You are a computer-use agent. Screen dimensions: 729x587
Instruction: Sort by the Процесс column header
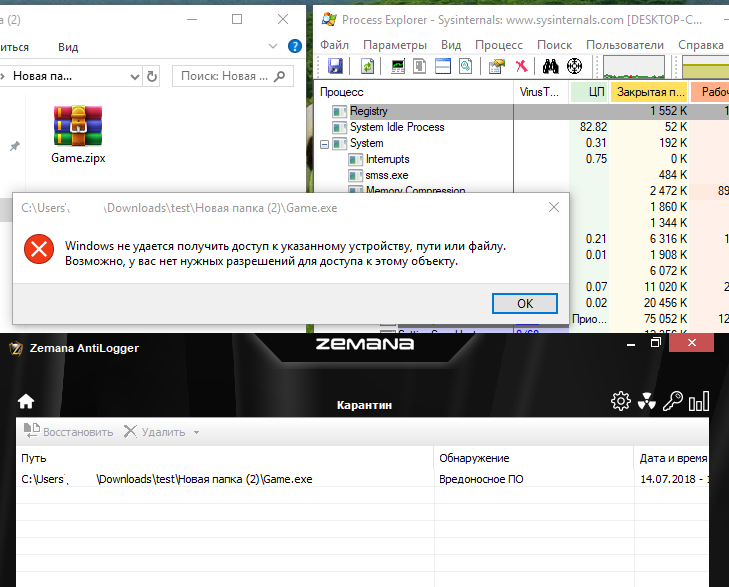click(x=414, y=92)
